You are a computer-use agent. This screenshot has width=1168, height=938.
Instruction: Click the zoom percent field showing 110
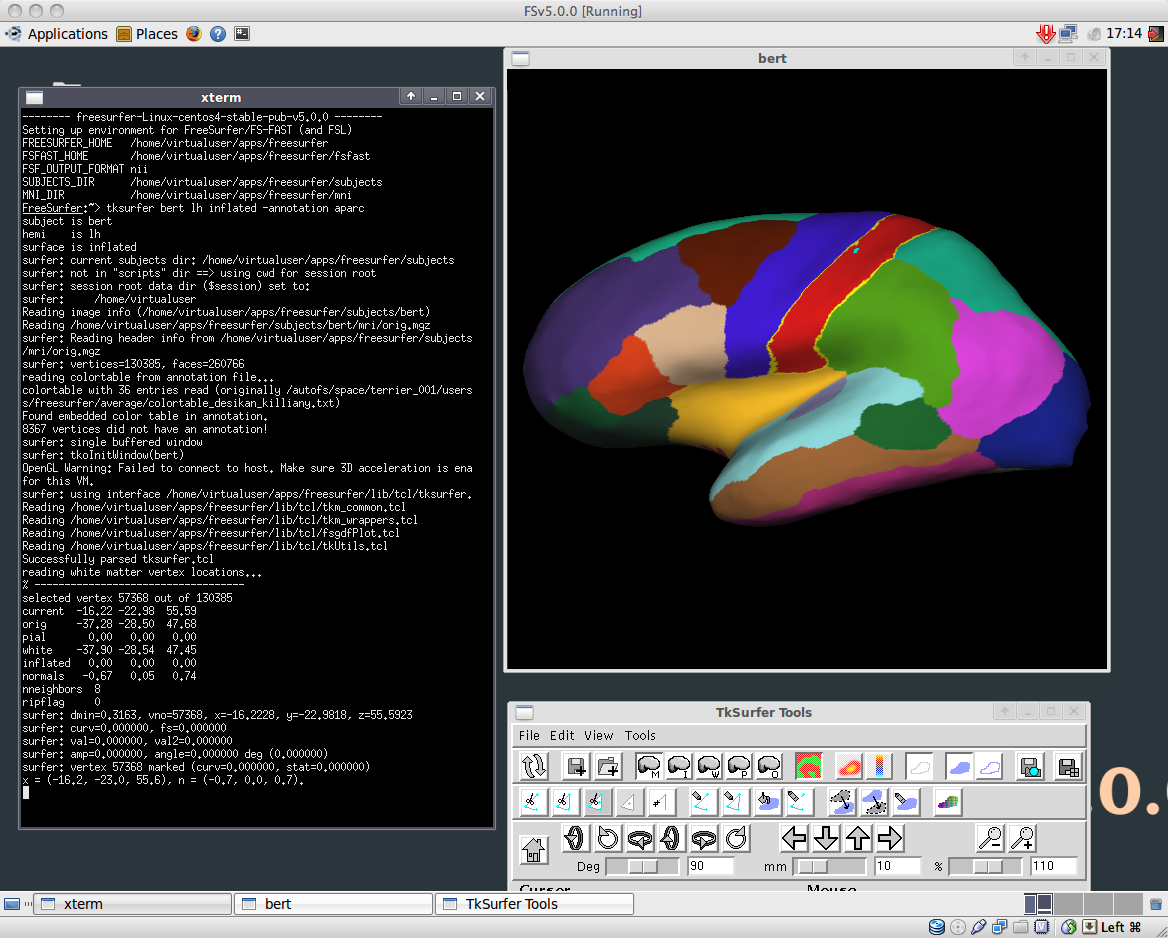click(1053, 866)
